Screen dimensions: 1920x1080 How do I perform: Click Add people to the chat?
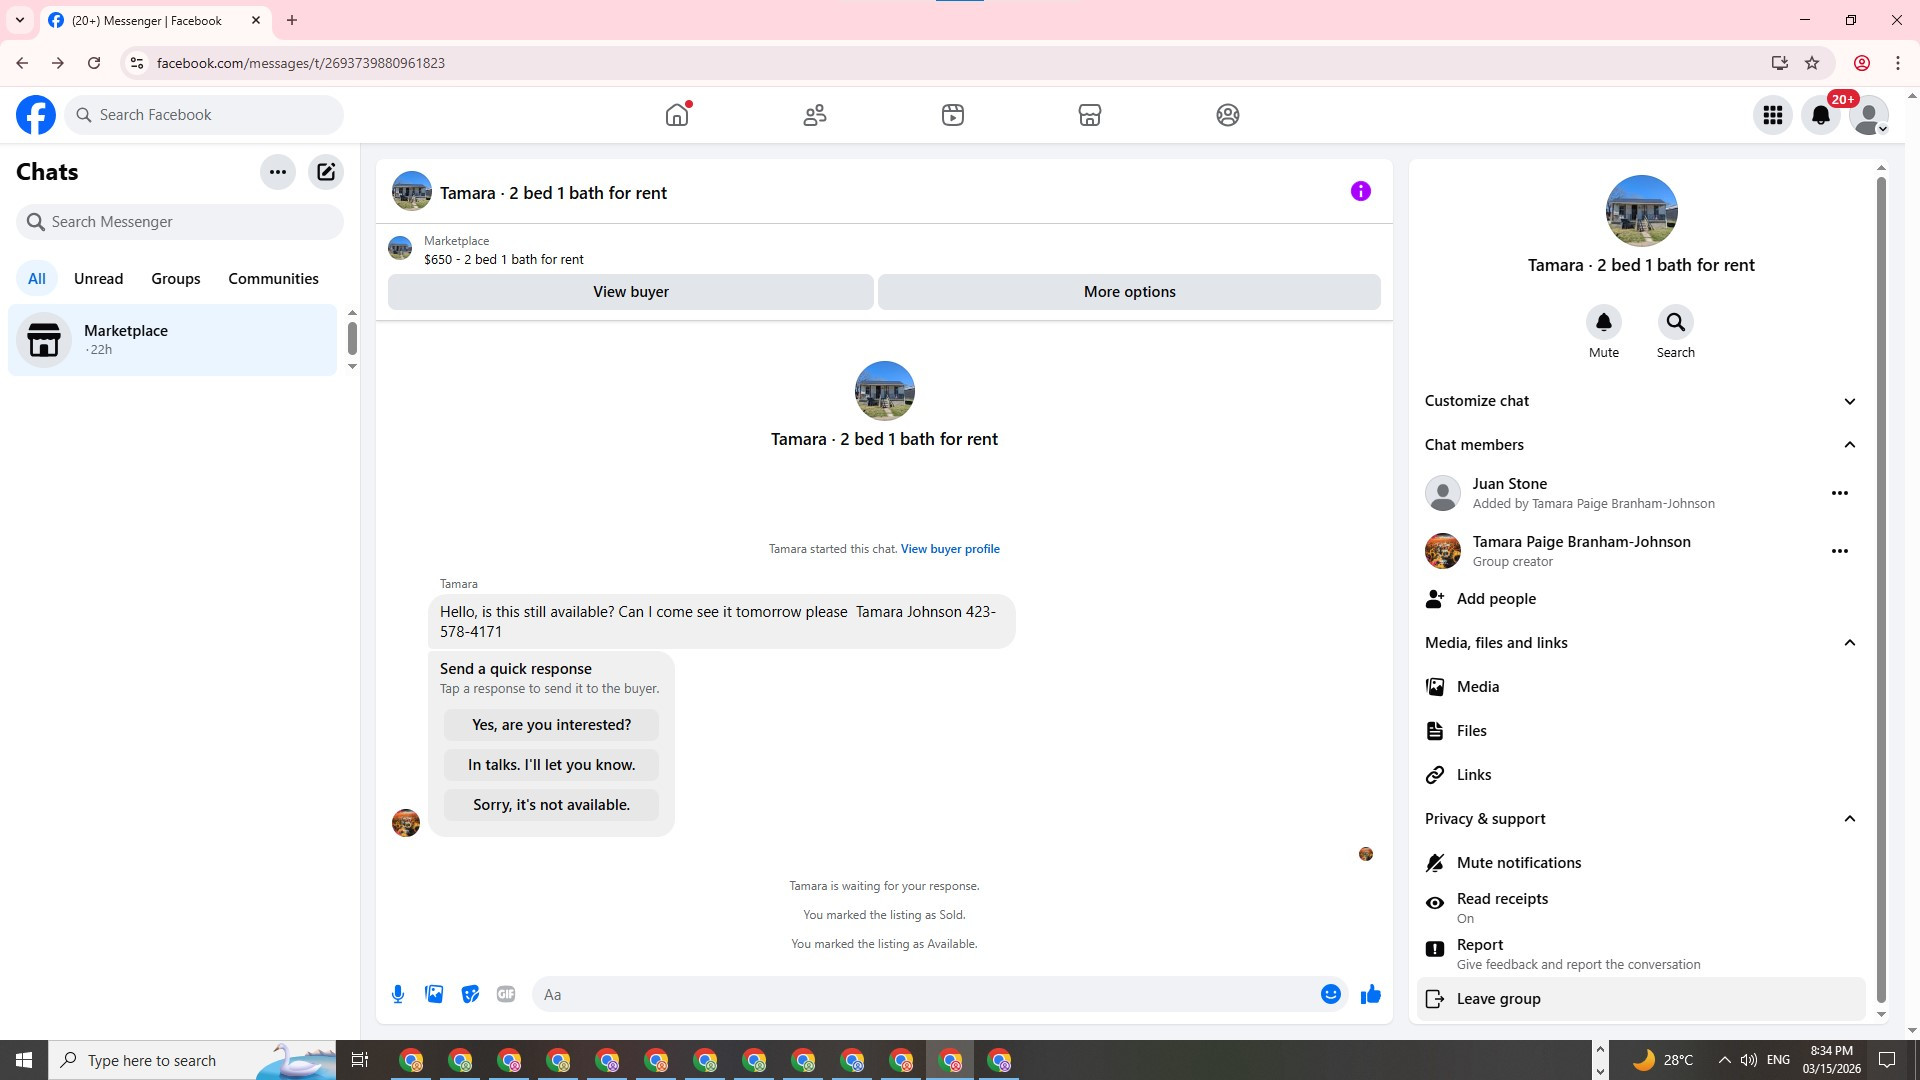(x=1641, y=599)
